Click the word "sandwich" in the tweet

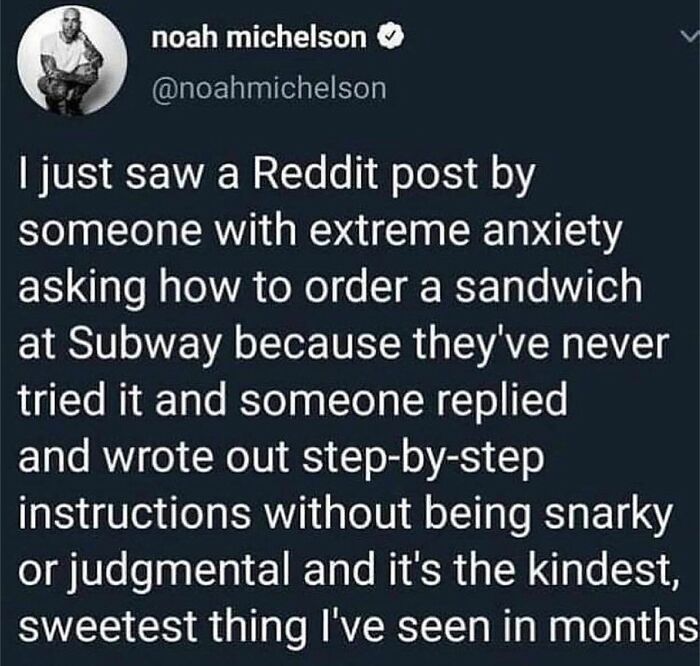(x=548, y=286)
